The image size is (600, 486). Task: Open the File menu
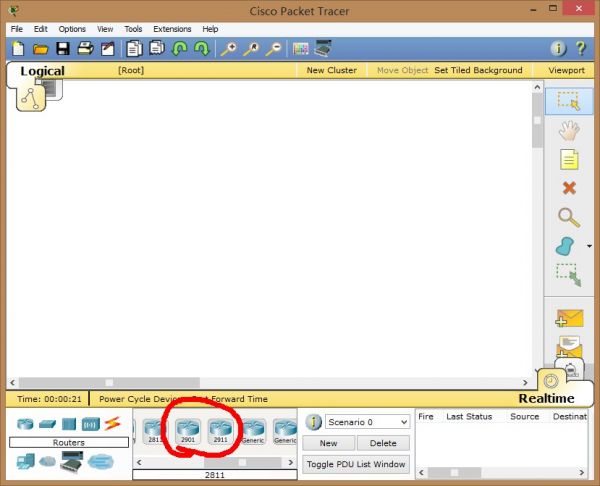(17, 29)
